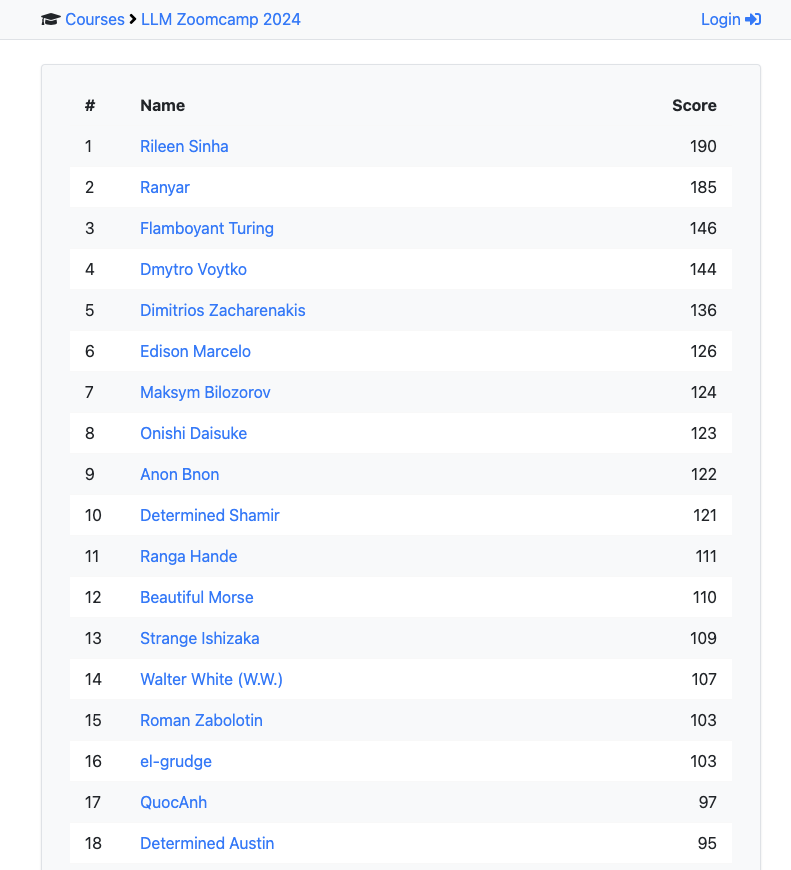Click Walter White (W.W.) in the table
The image size is (791, 870).
click(x=211, y=679)
